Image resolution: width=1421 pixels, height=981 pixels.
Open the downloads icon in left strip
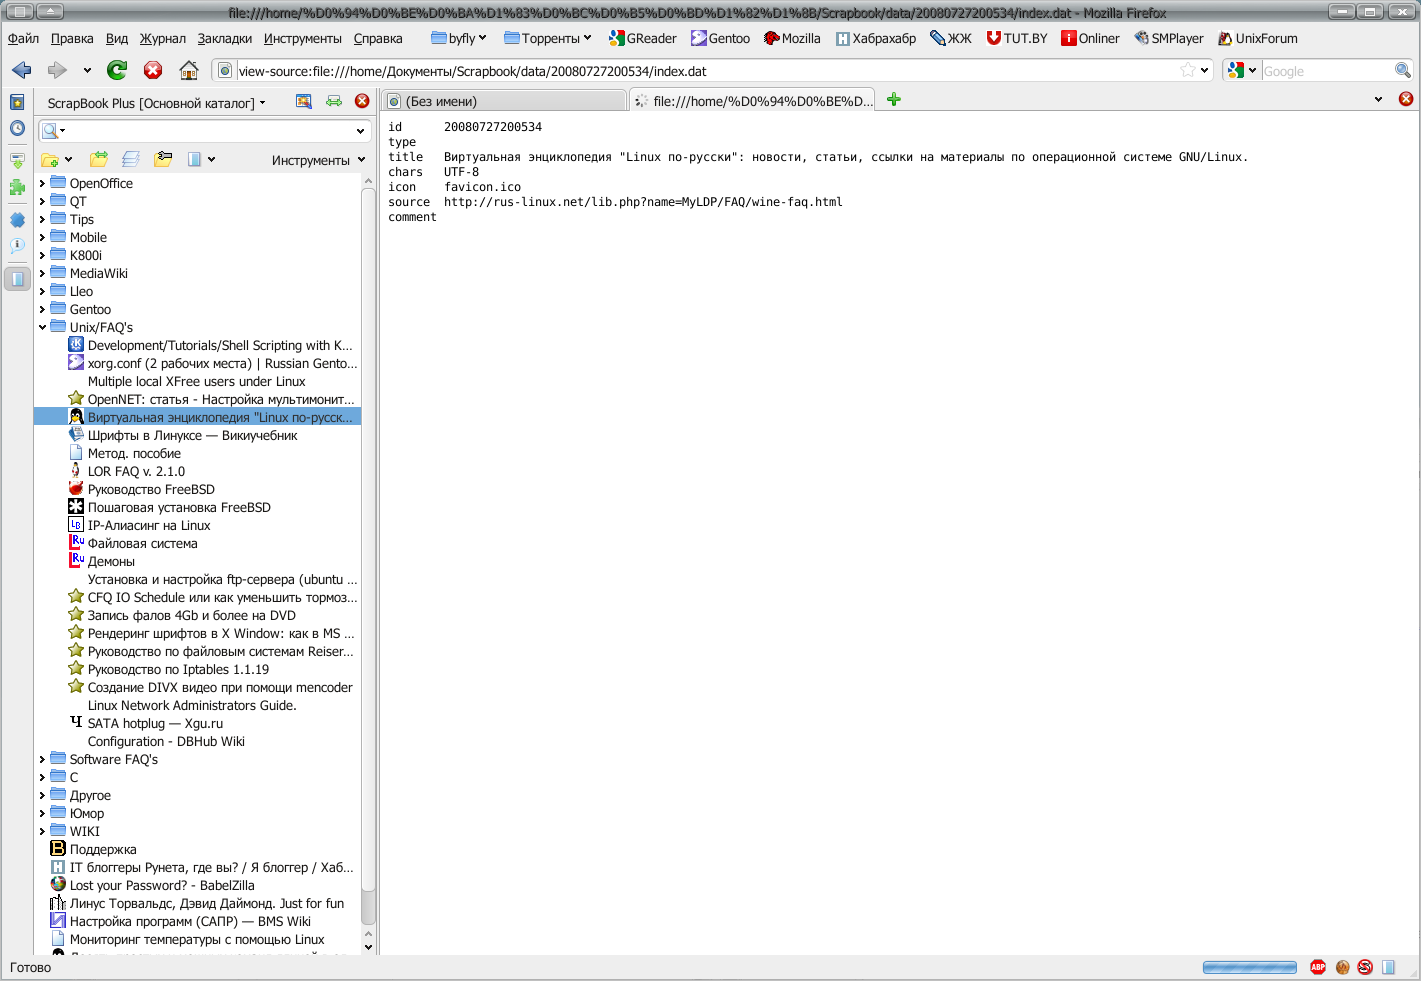(x=17, y=160)
